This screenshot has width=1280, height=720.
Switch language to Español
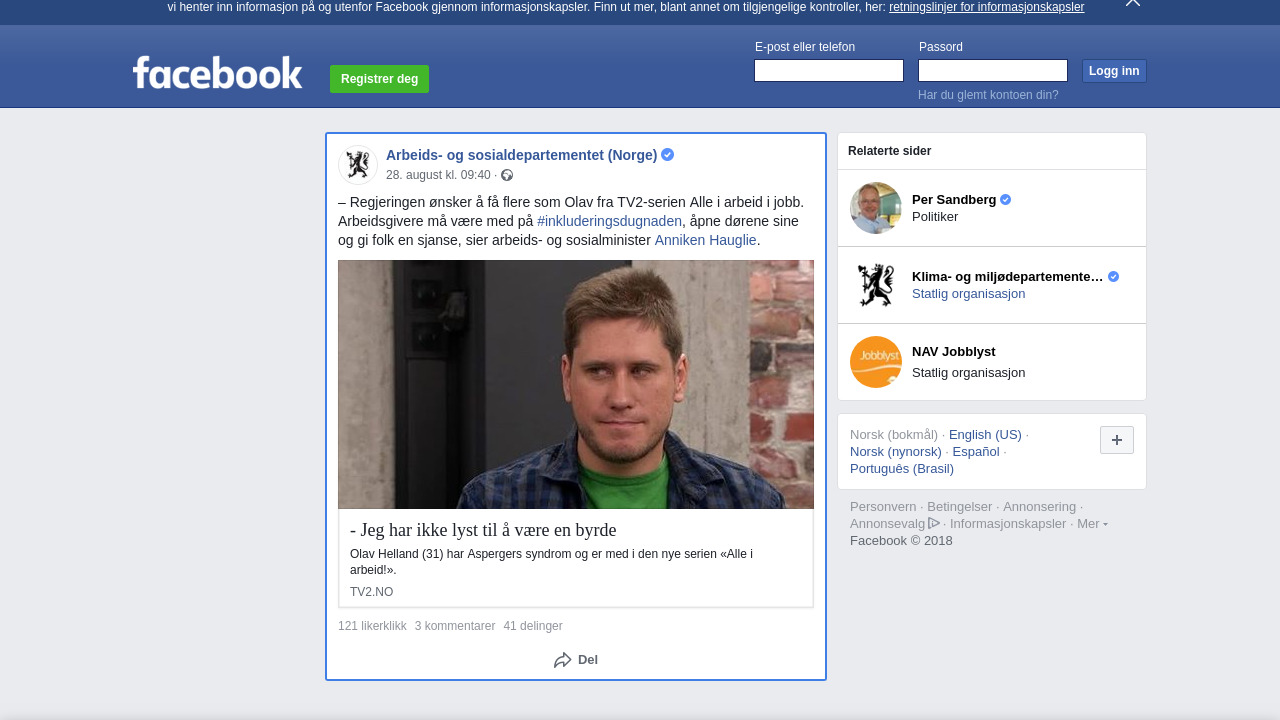coord(976,452)
